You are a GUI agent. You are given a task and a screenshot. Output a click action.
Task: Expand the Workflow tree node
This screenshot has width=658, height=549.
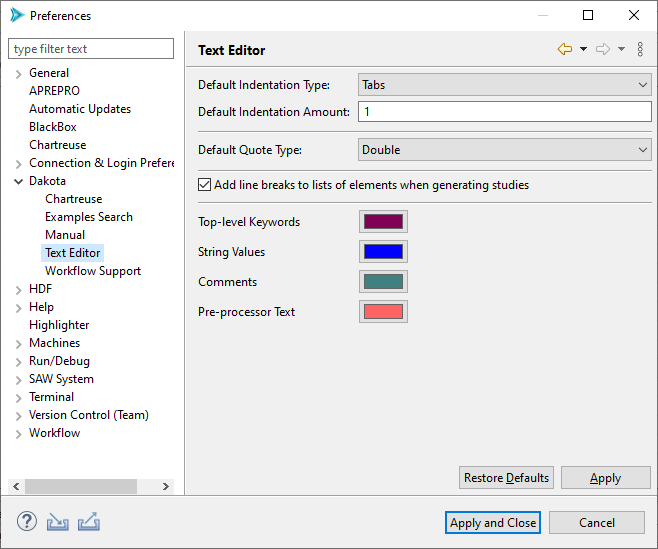[18, 434]
